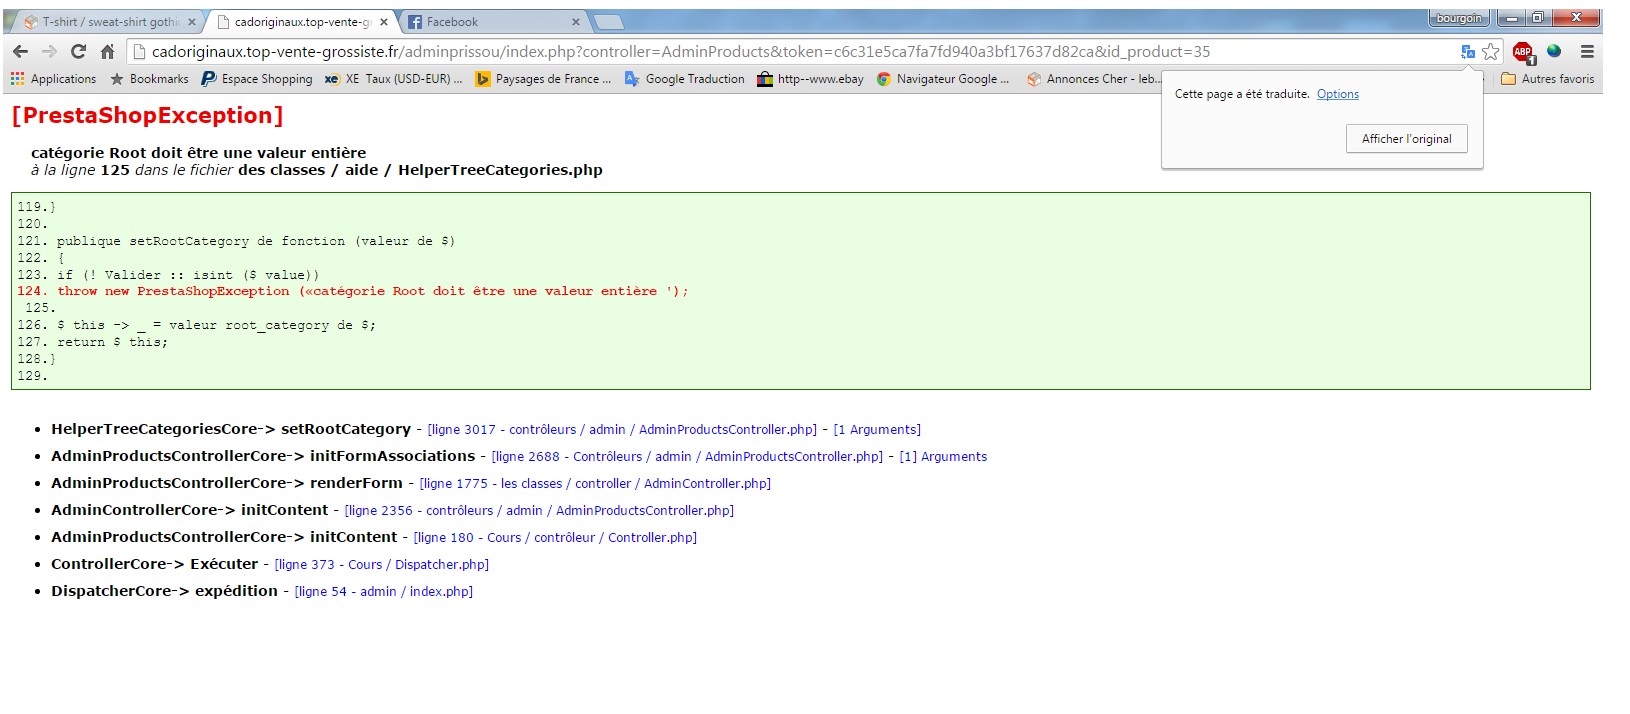
Task: Open the home page icon
Action: [107, 52]
